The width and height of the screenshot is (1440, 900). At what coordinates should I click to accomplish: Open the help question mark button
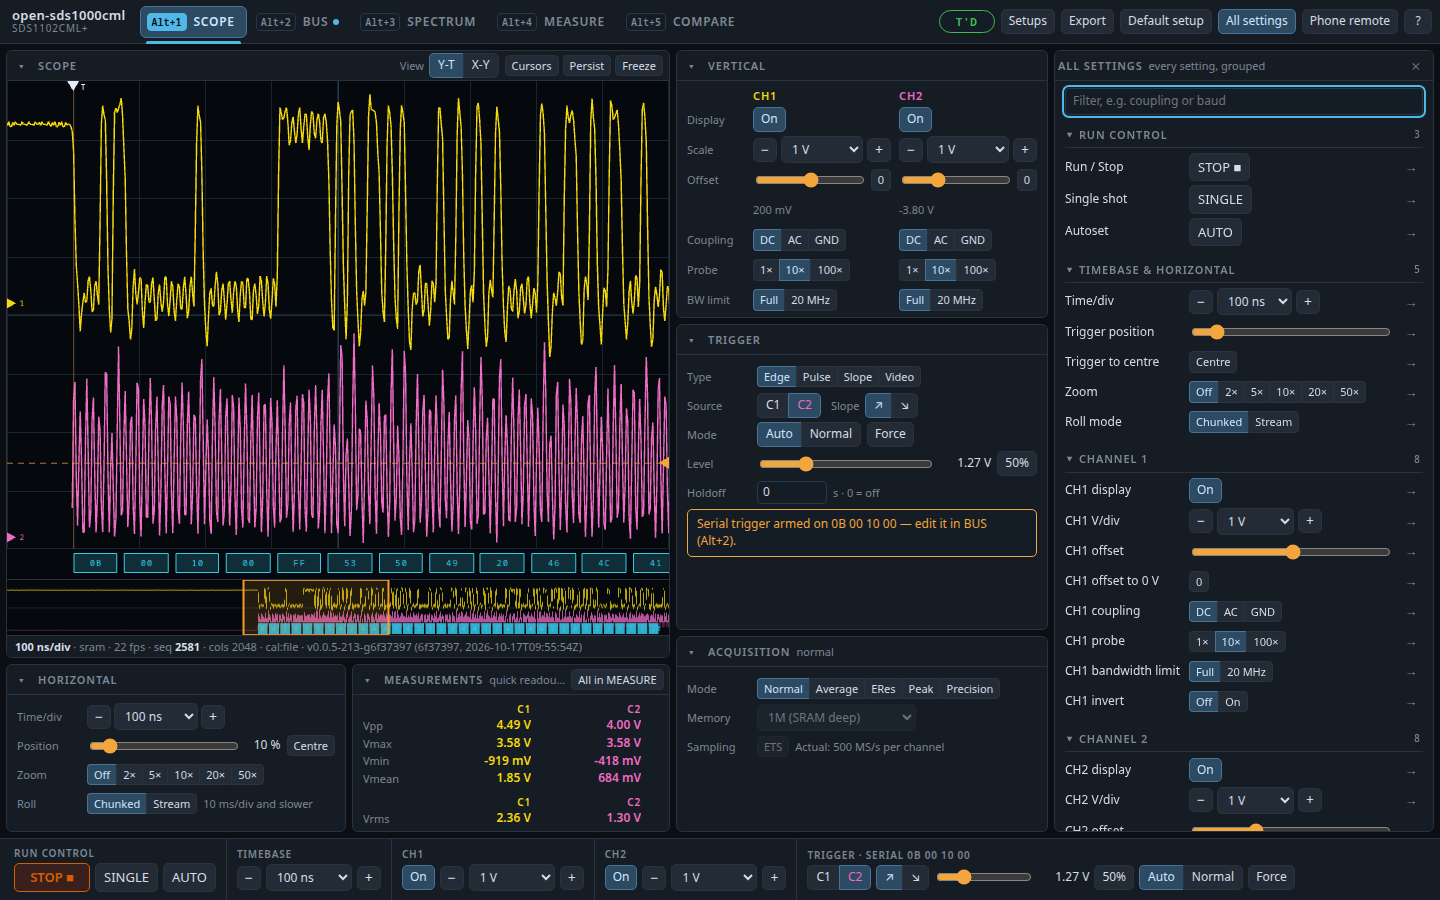(x=1417, y=21)
